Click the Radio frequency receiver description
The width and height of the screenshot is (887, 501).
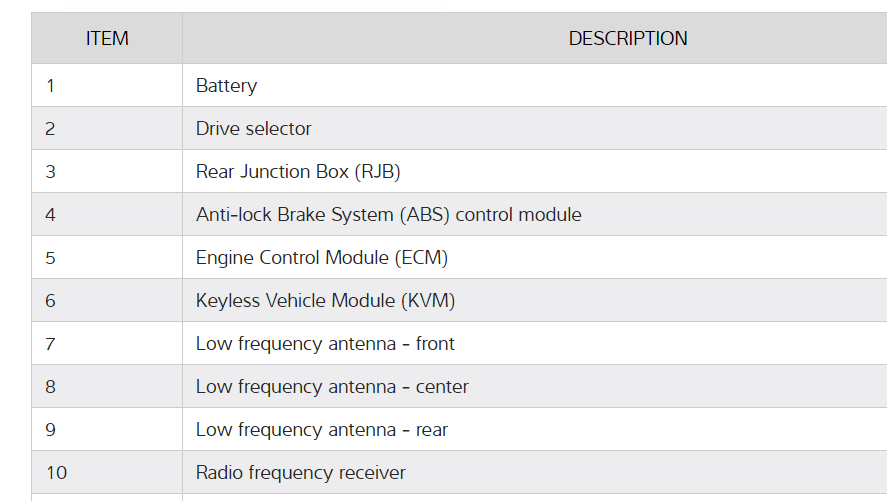[x=301, y=473]
